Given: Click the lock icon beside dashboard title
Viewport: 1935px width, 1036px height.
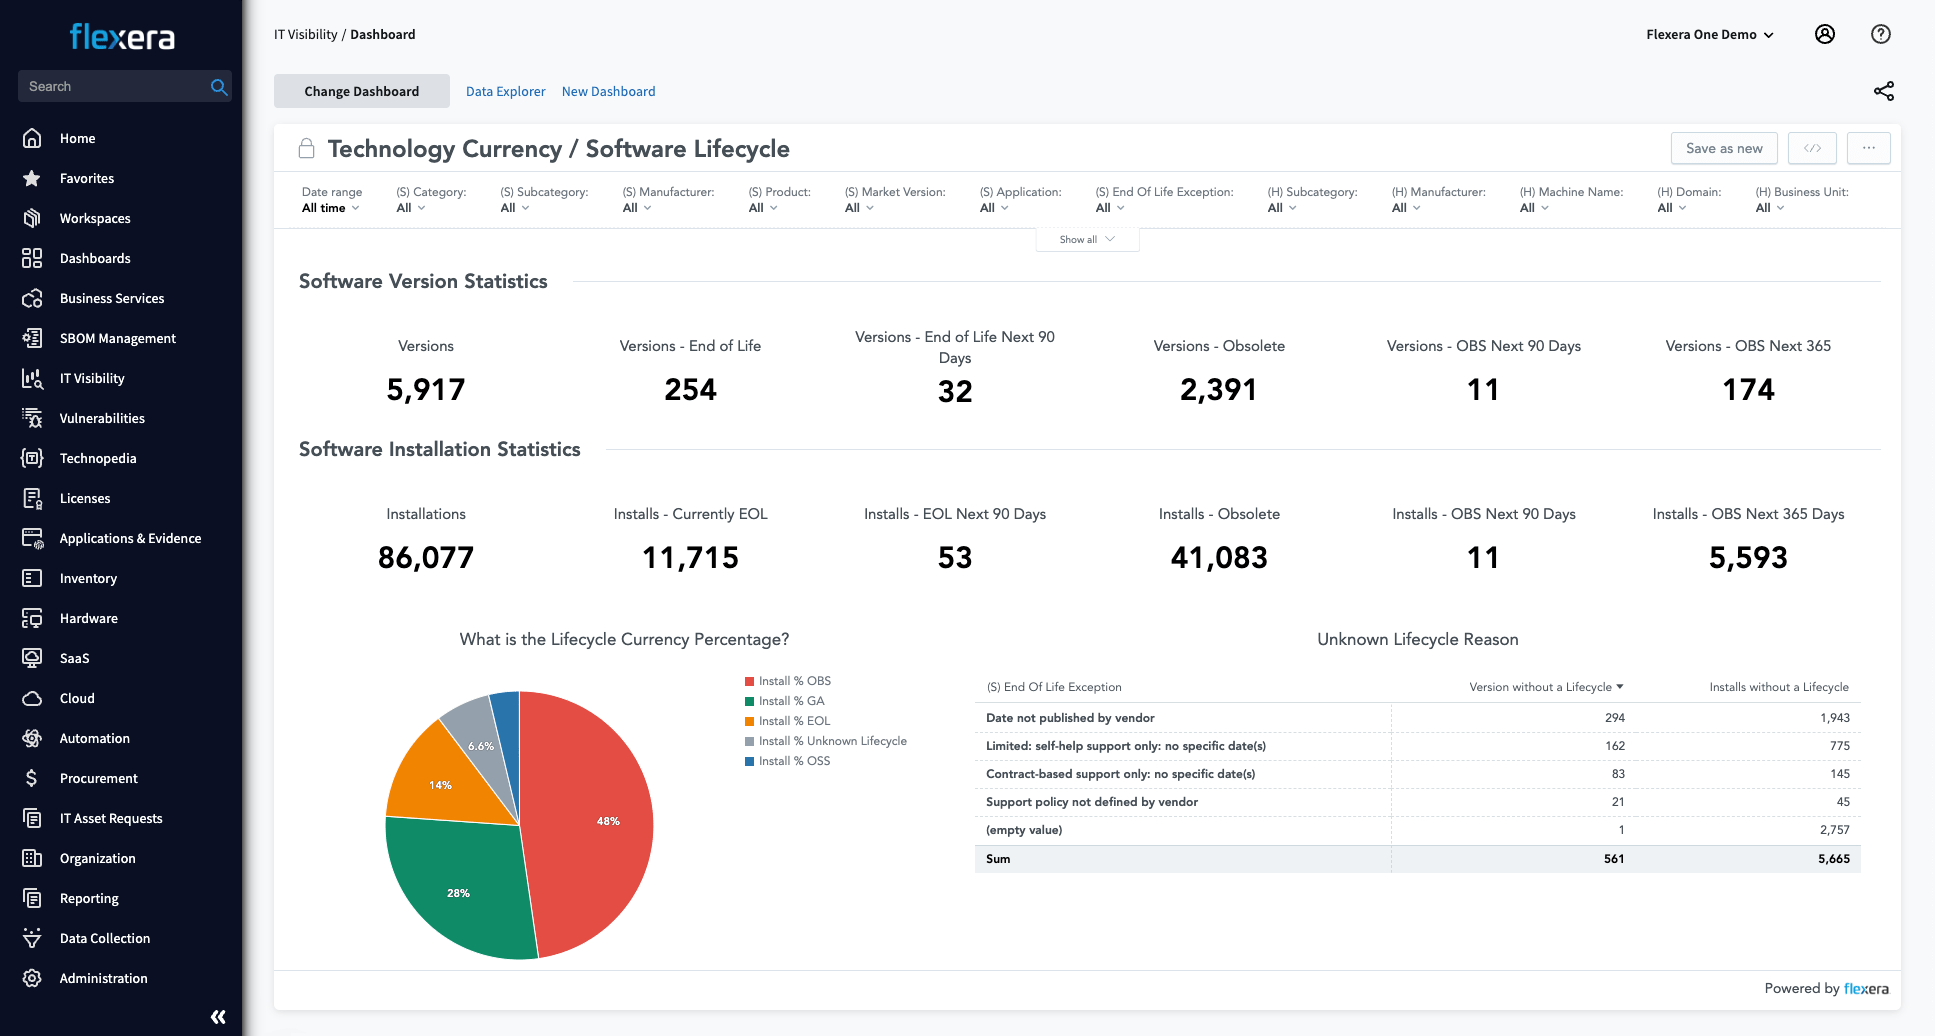Looking at the screenshot, I should (307, 149).
